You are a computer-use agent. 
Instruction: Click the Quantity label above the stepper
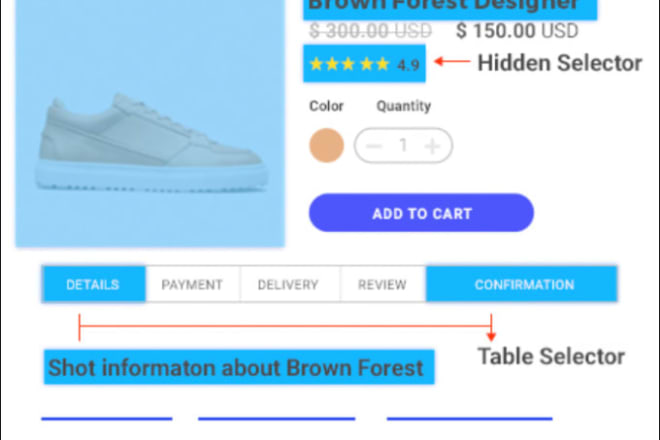pyautogui.click(x=403, y=106)
